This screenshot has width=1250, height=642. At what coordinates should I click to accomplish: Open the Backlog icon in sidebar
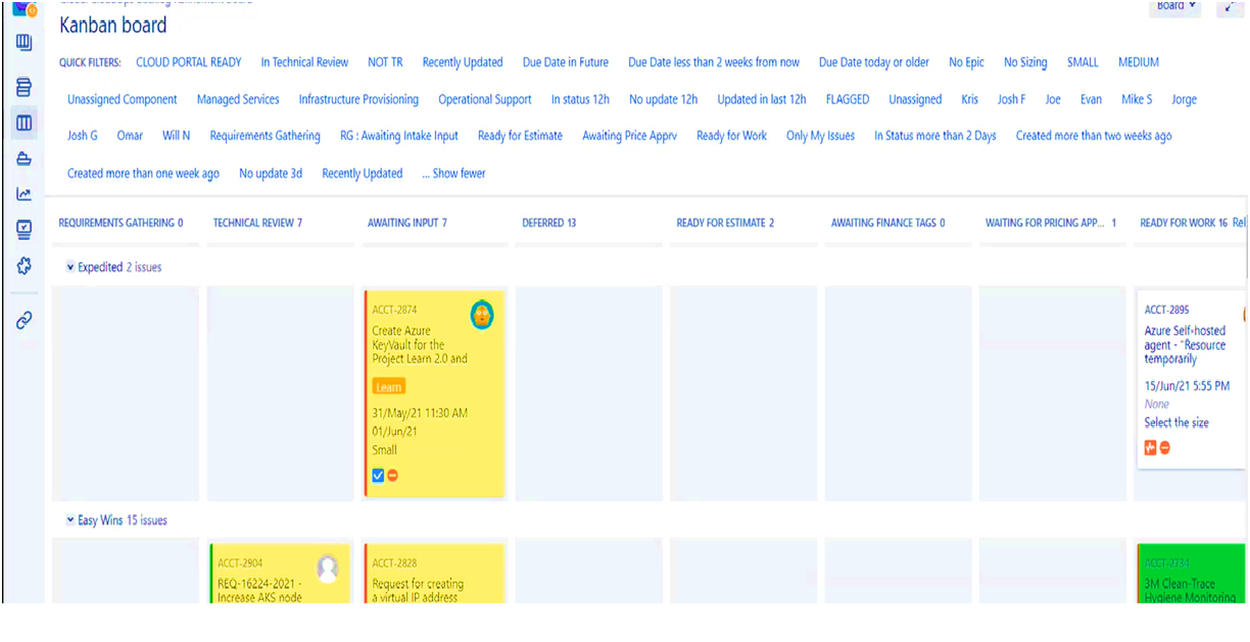[24, 87]
